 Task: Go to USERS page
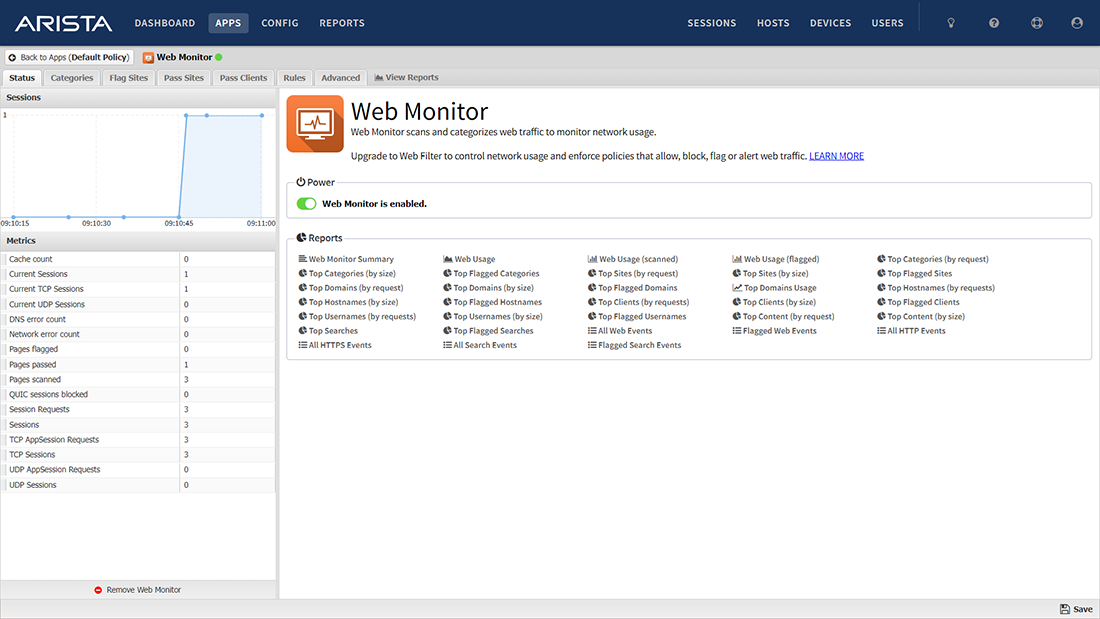[x=887, y=23]
